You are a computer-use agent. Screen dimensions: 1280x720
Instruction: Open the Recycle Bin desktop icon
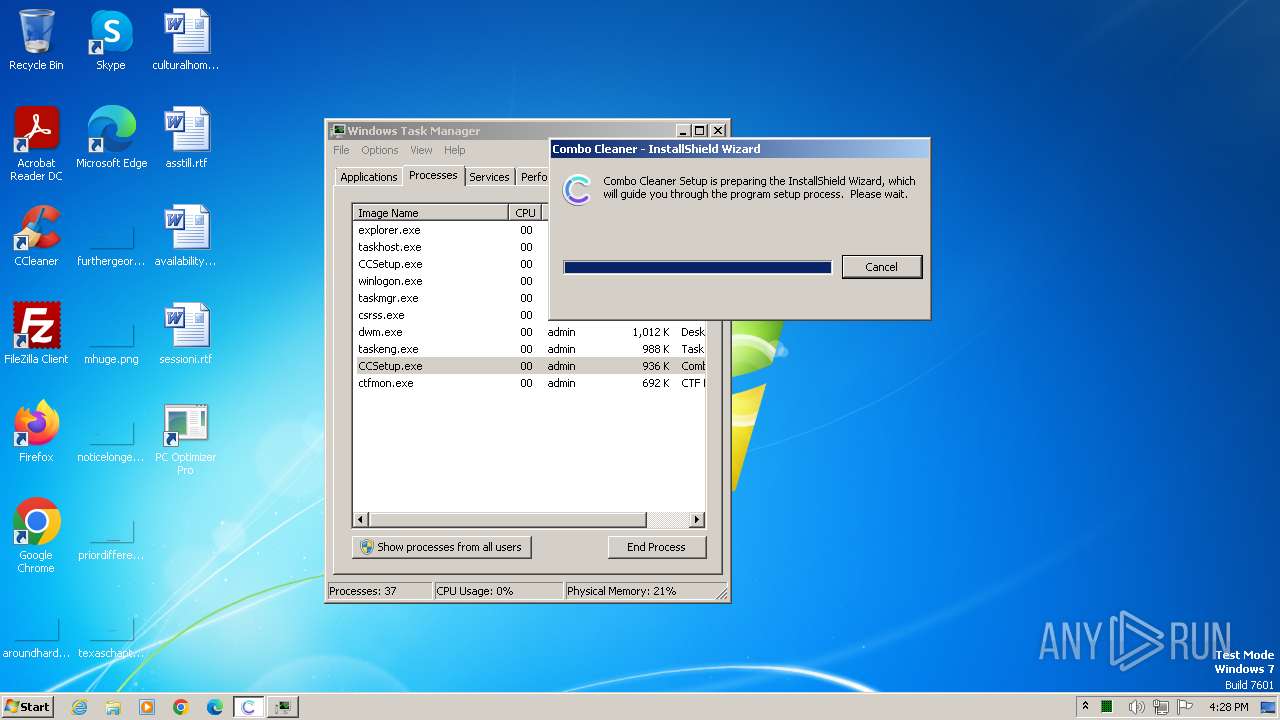[36, 40]
